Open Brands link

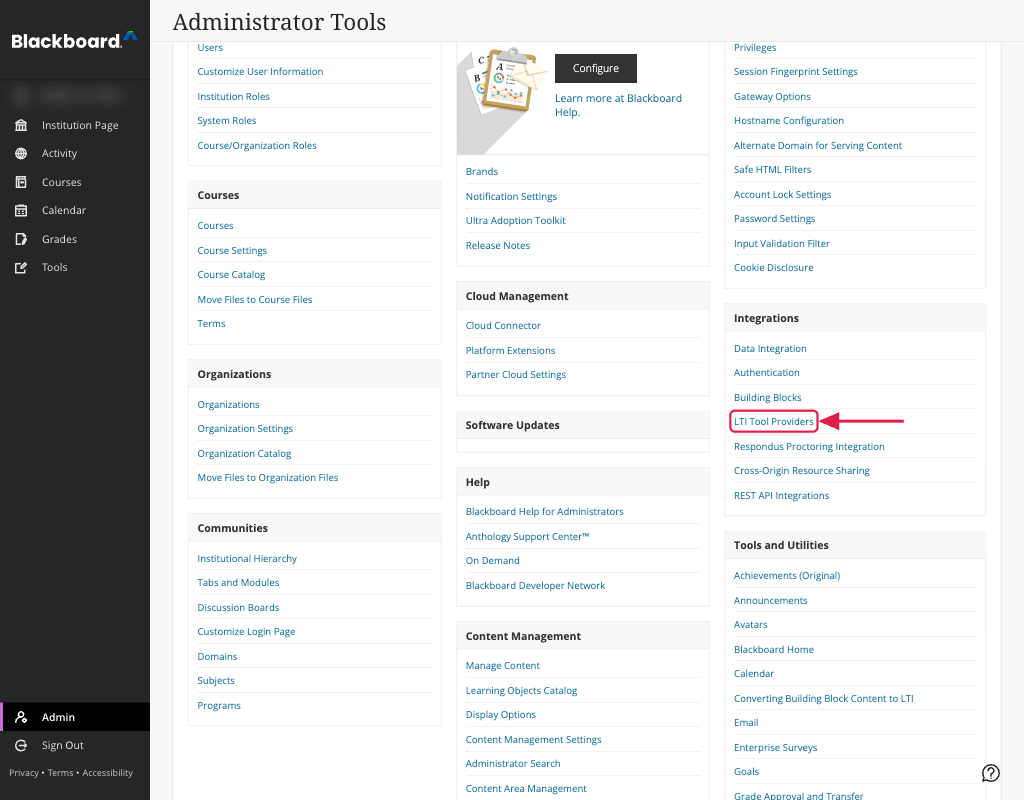481,172
